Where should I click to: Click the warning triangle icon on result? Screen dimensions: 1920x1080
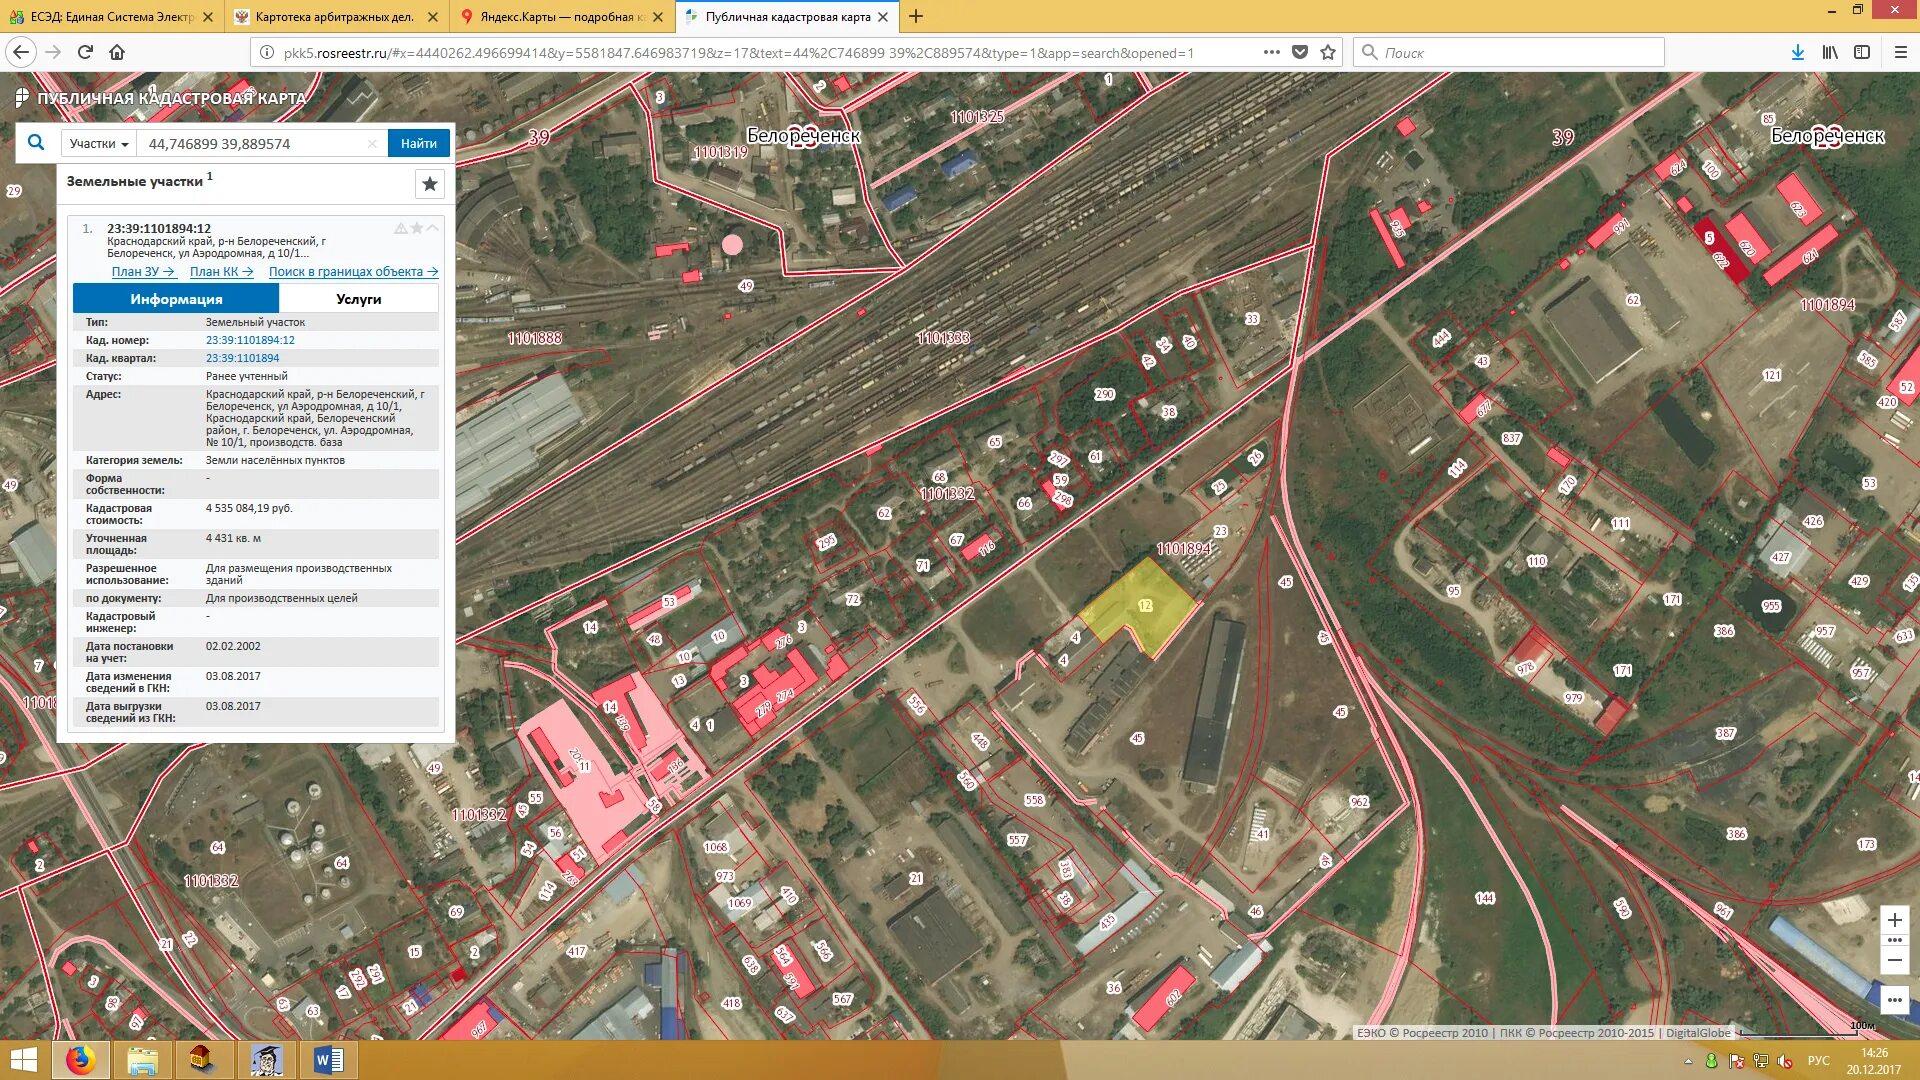(400, 228)
